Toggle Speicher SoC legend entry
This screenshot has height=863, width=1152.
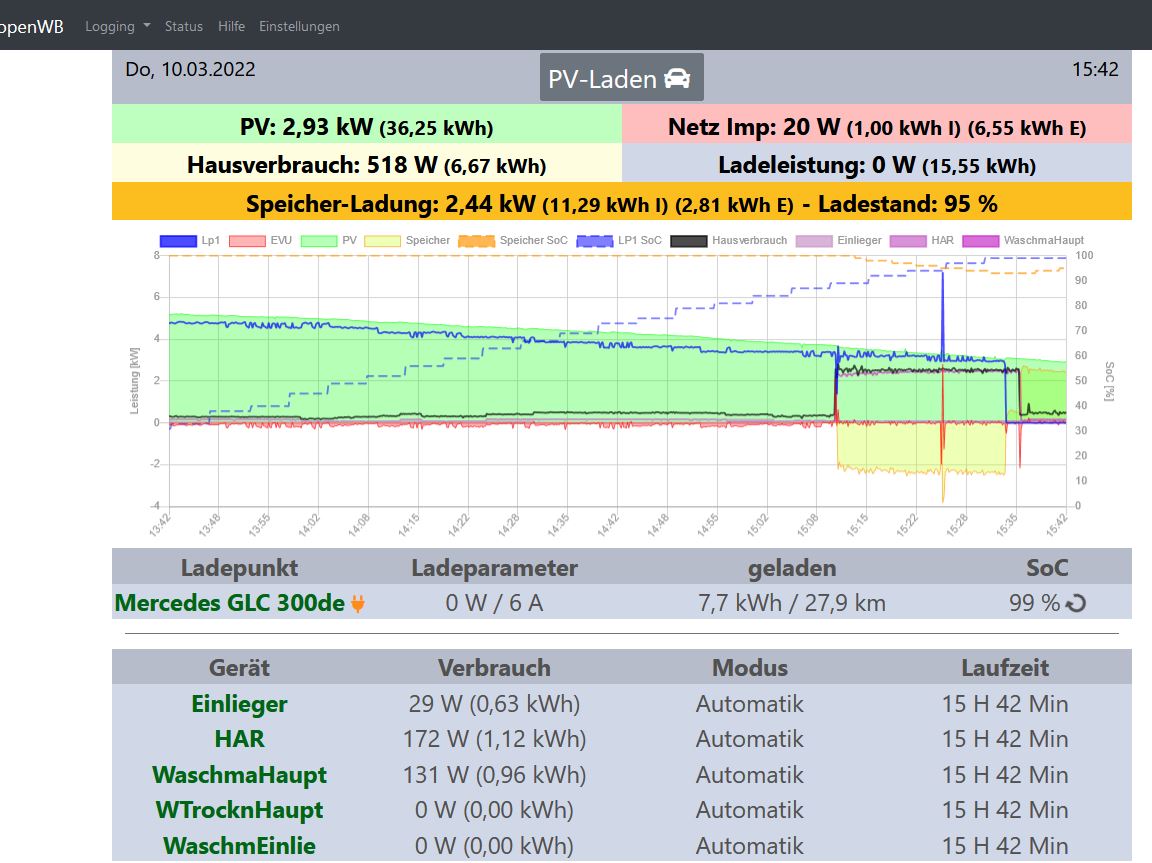[x=477, y=241]
